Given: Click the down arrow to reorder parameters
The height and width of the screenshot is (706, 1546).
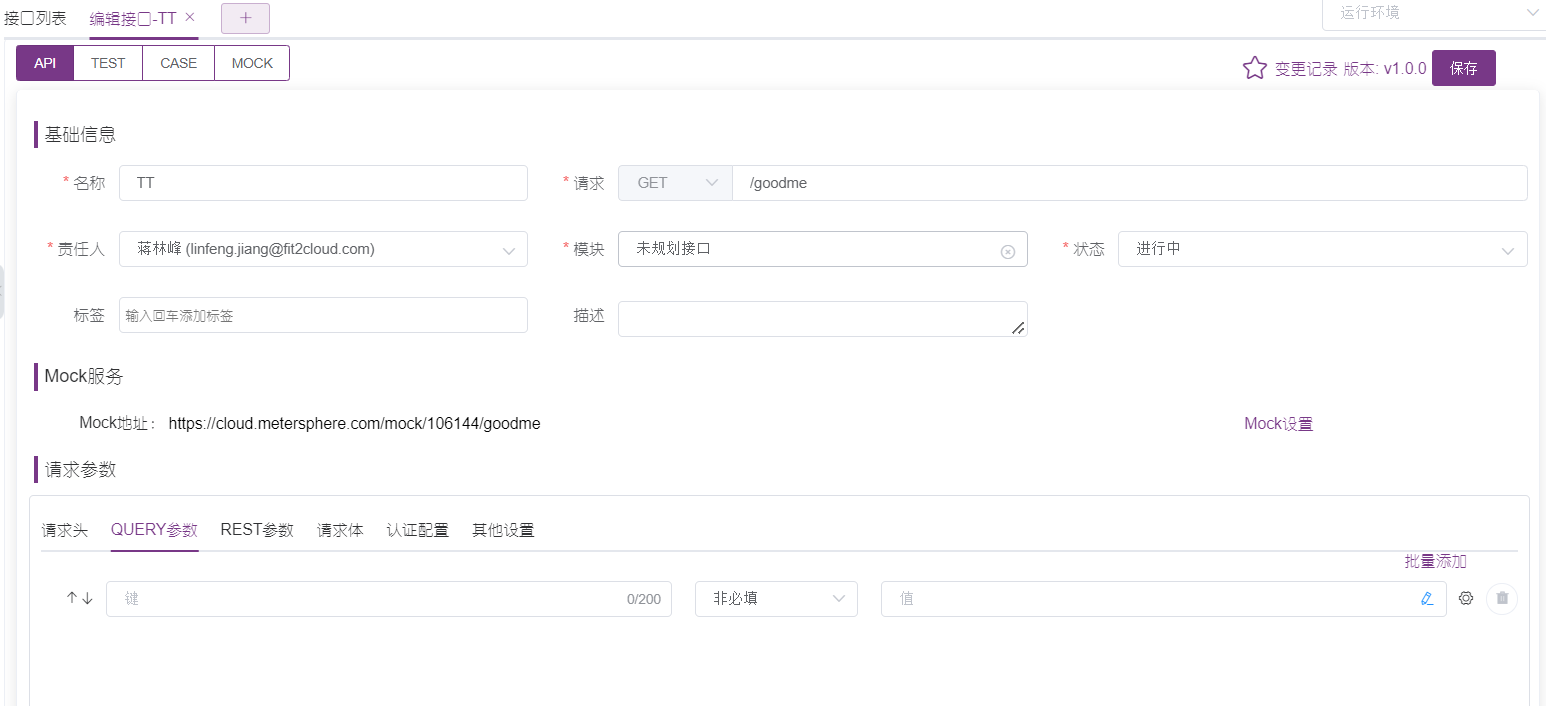Looking at the screenshot, I should click(85, 597).
